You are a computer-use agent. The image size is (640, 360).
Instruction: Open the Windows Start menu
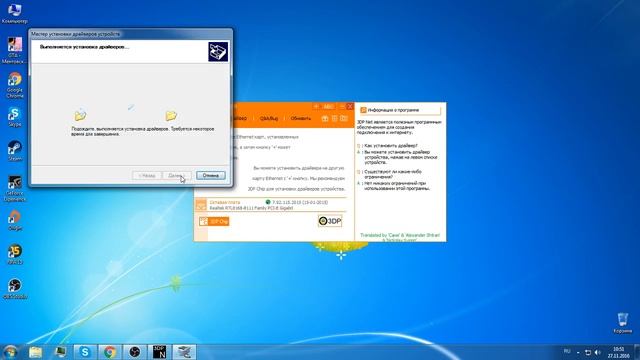pos(10,352)
